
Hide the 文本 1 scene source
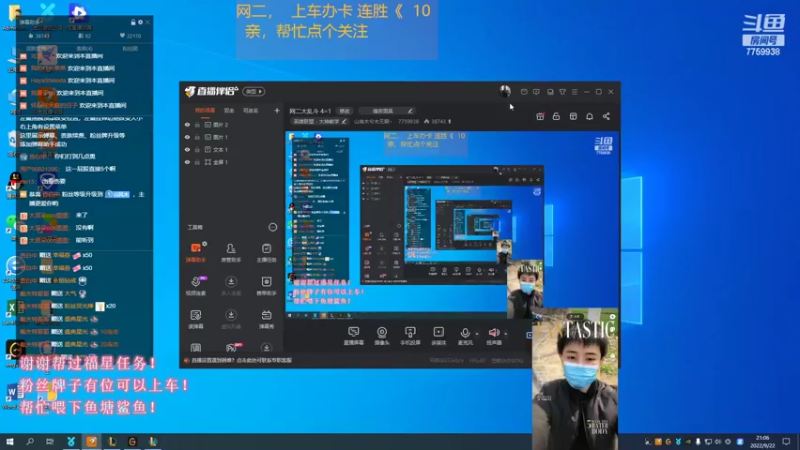(x=187, y=149)
